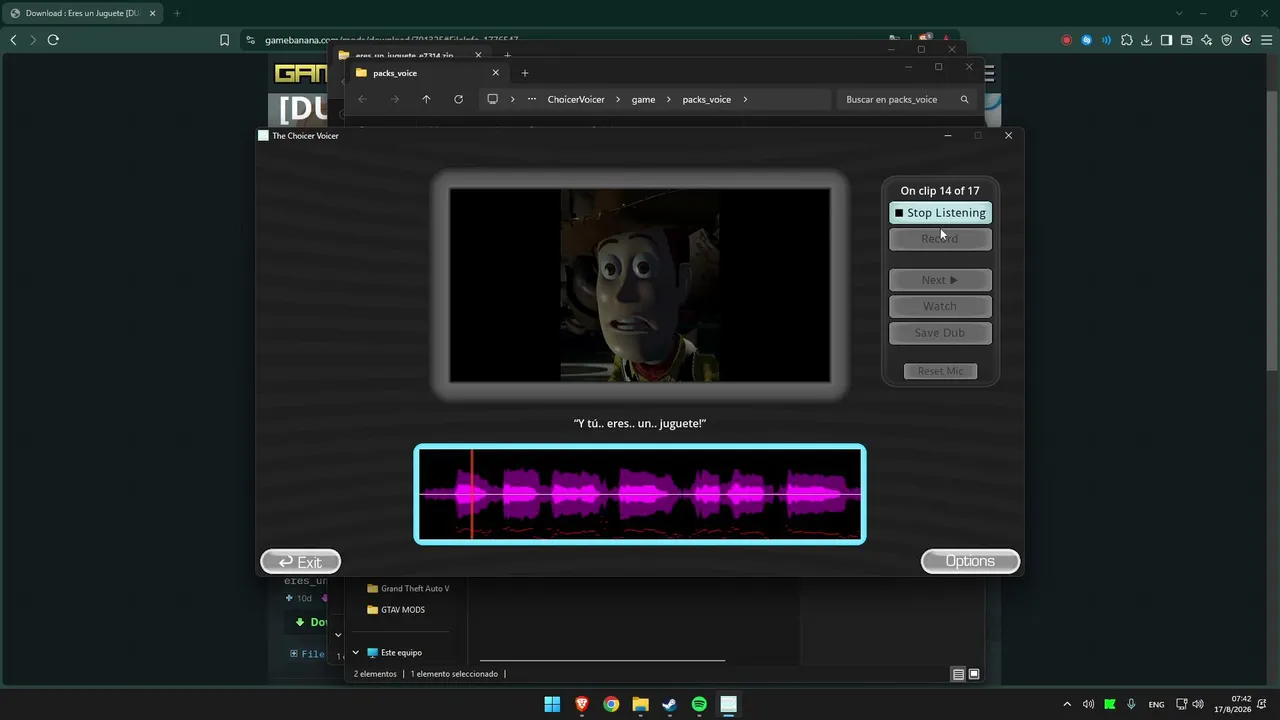Open the browser Downloads icon
The width and height of the screenshot is (1280, 720).
click(1147, 40)
